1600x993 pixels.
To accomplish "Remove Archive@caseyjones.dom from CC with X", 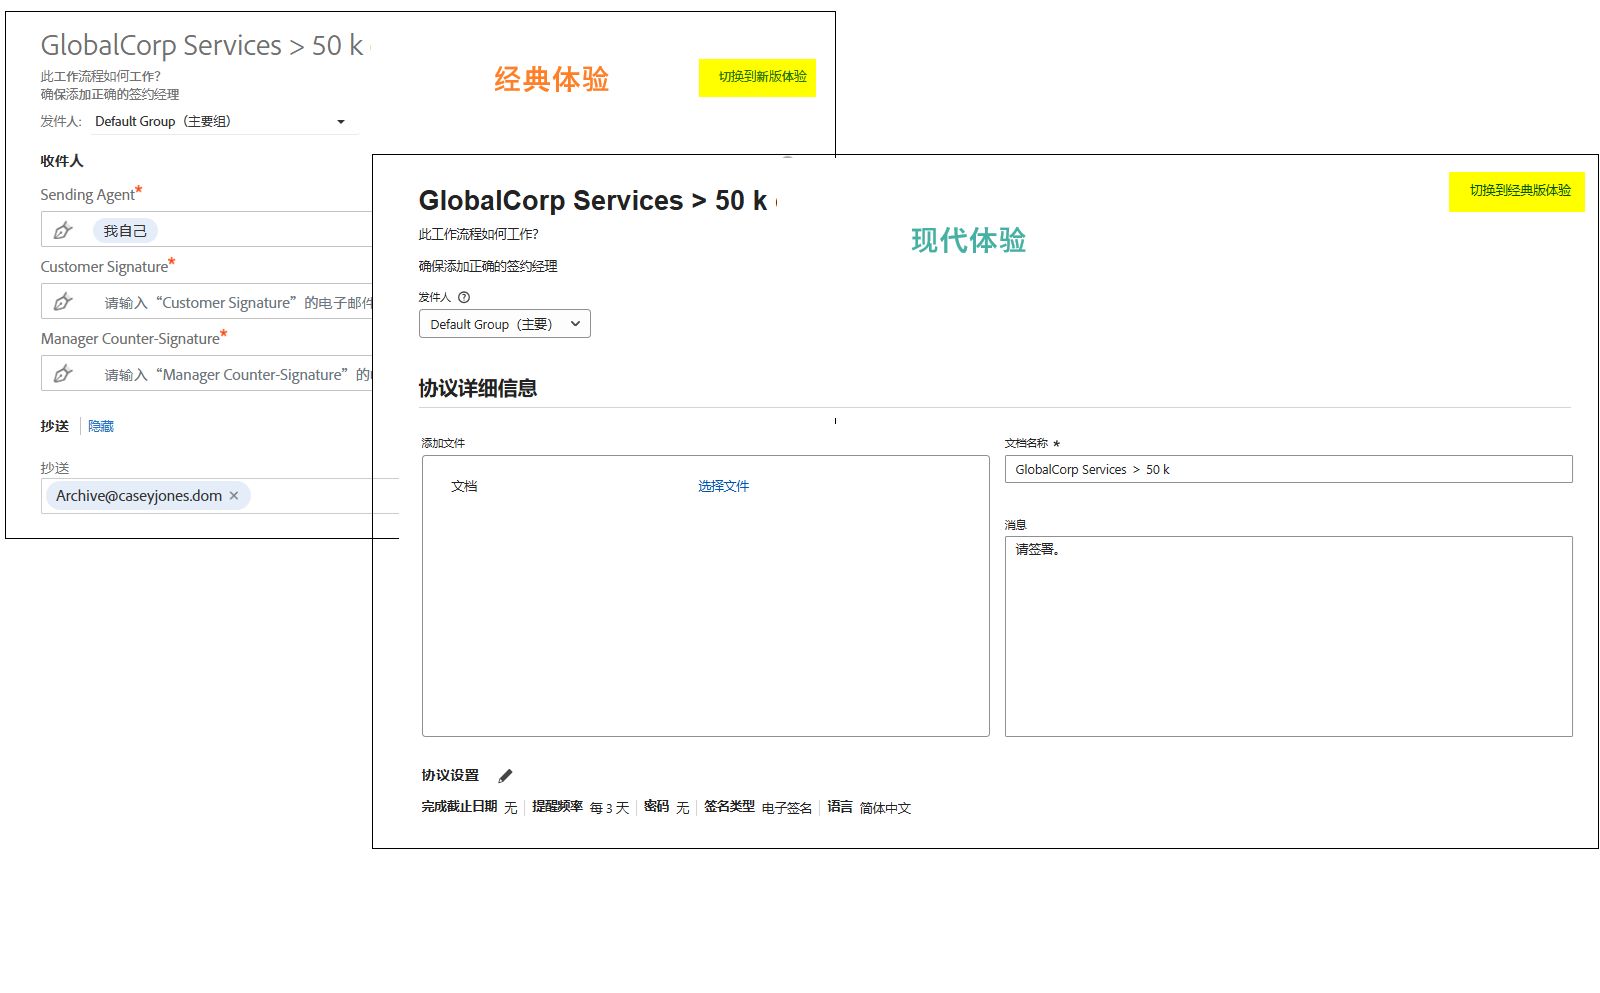I will [234, 496].
